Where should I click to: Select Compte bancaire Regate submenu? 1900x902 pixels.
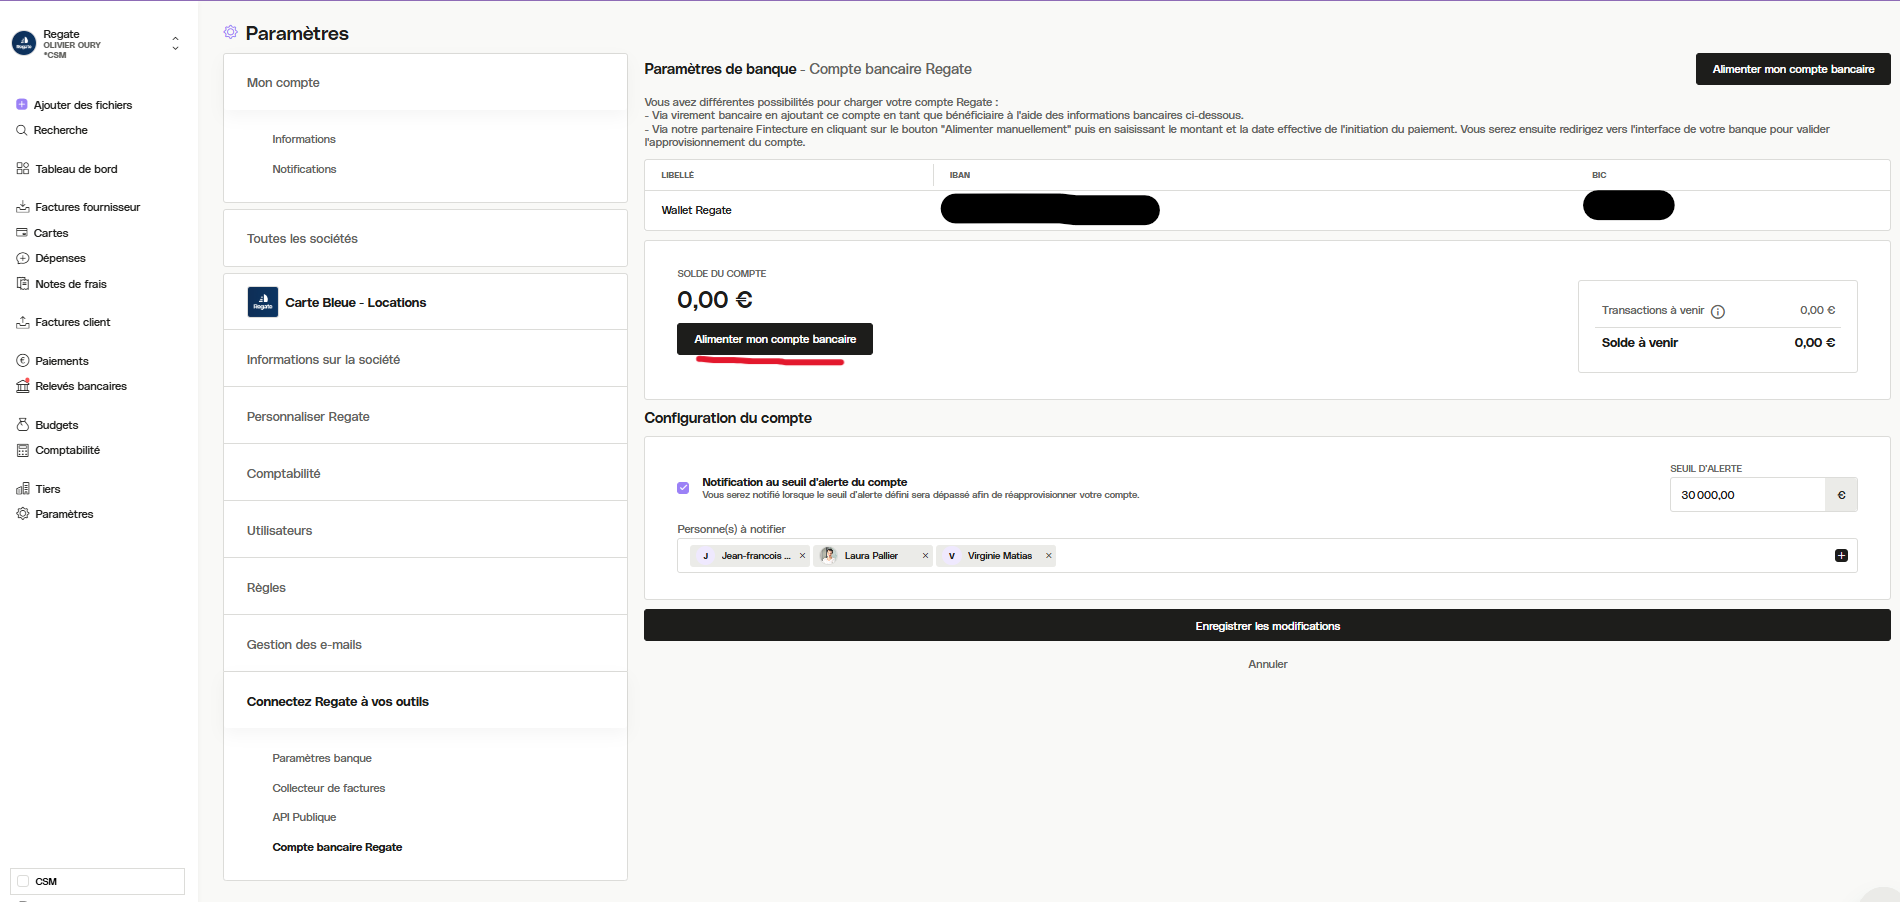point(337,847)
